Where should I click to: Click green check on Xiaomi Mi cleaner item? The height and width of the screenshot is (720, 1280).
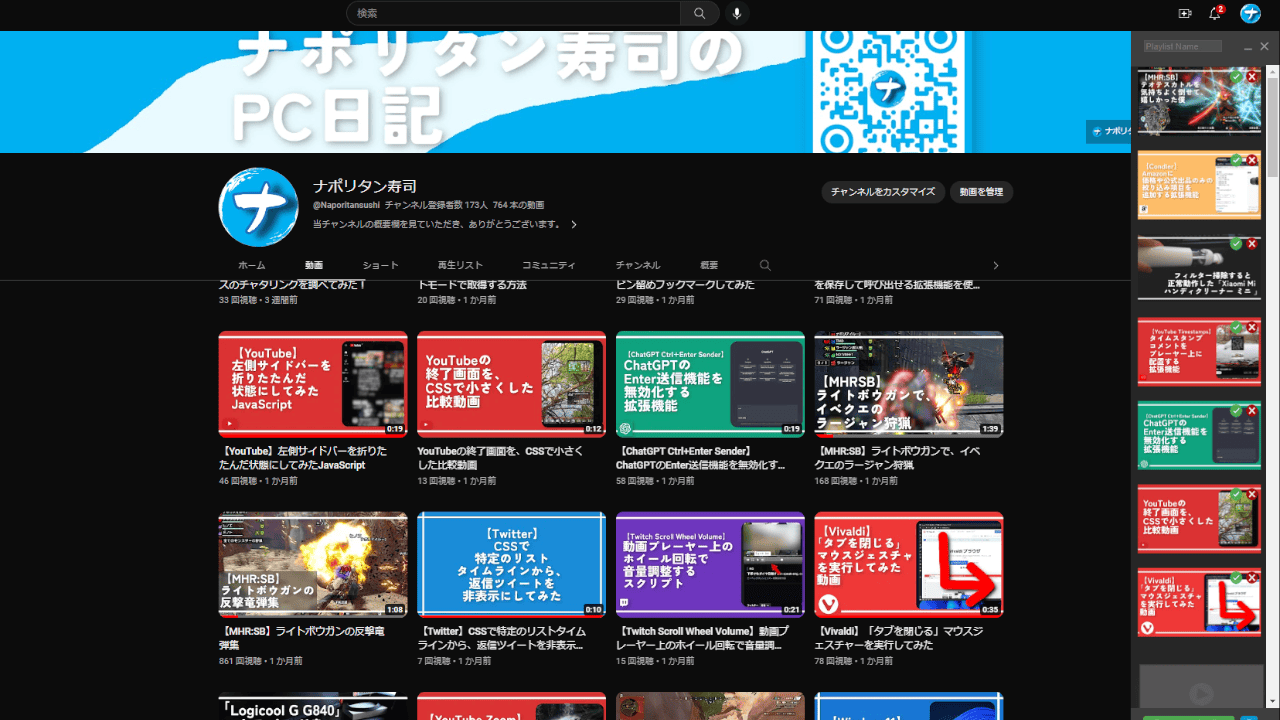click(x=1237, y=244)
